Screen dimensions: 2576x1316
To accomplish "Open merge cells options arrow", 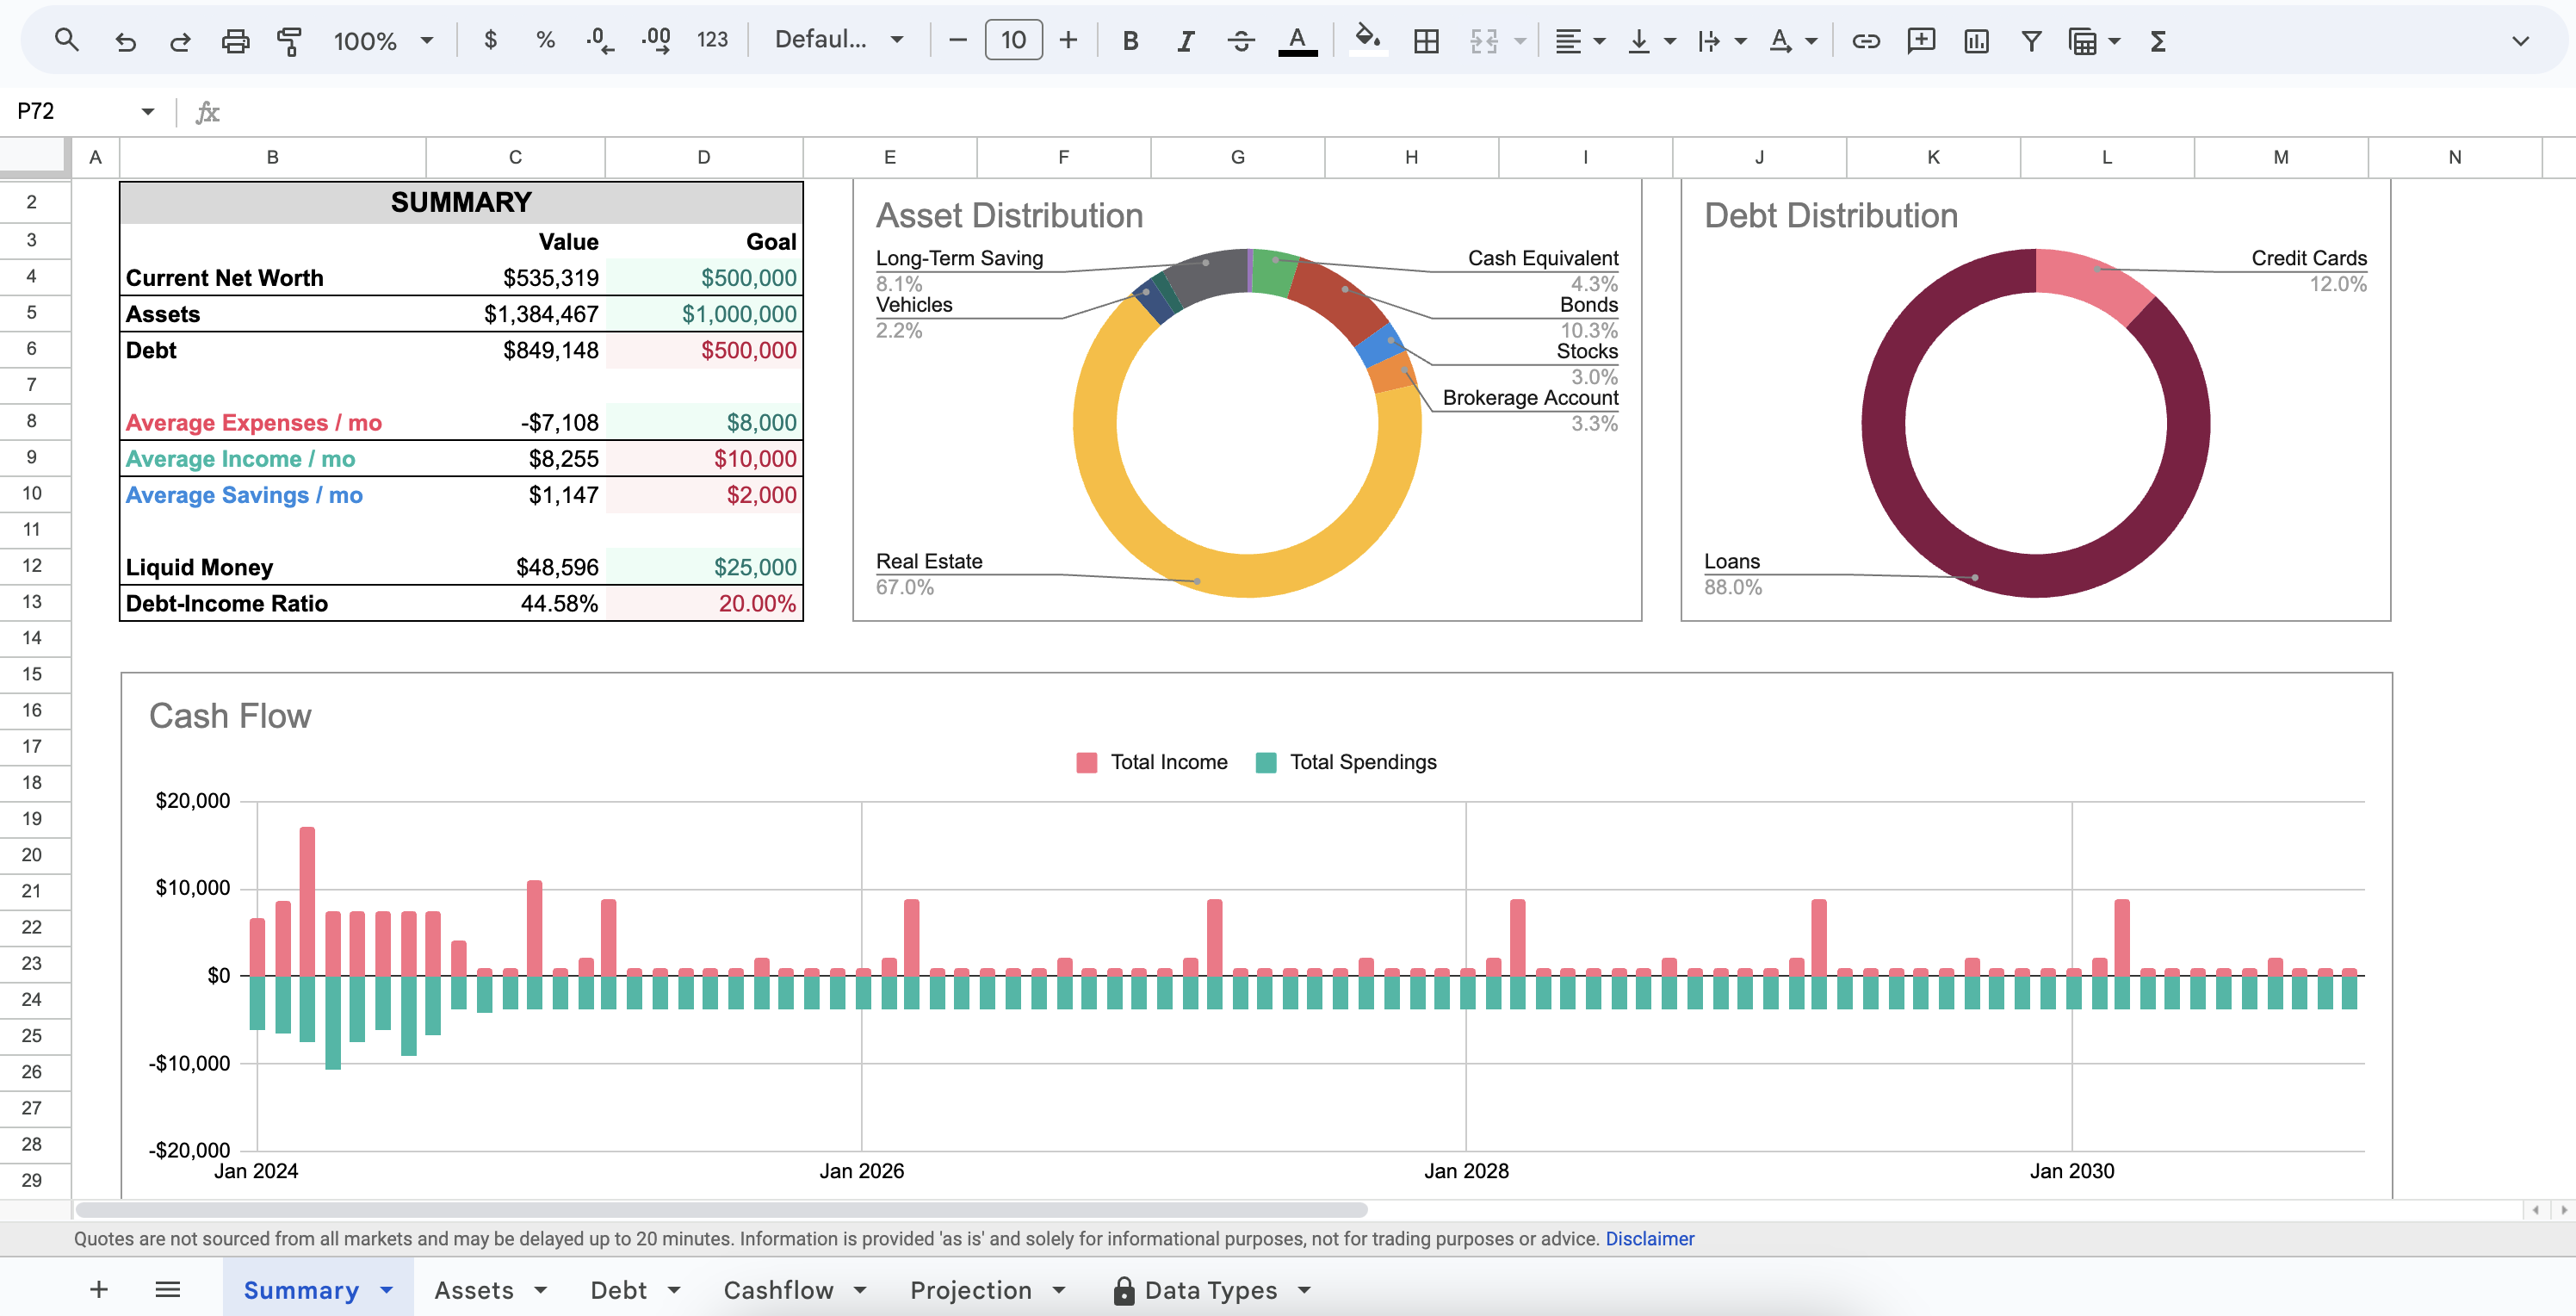I will point(1520,41).
